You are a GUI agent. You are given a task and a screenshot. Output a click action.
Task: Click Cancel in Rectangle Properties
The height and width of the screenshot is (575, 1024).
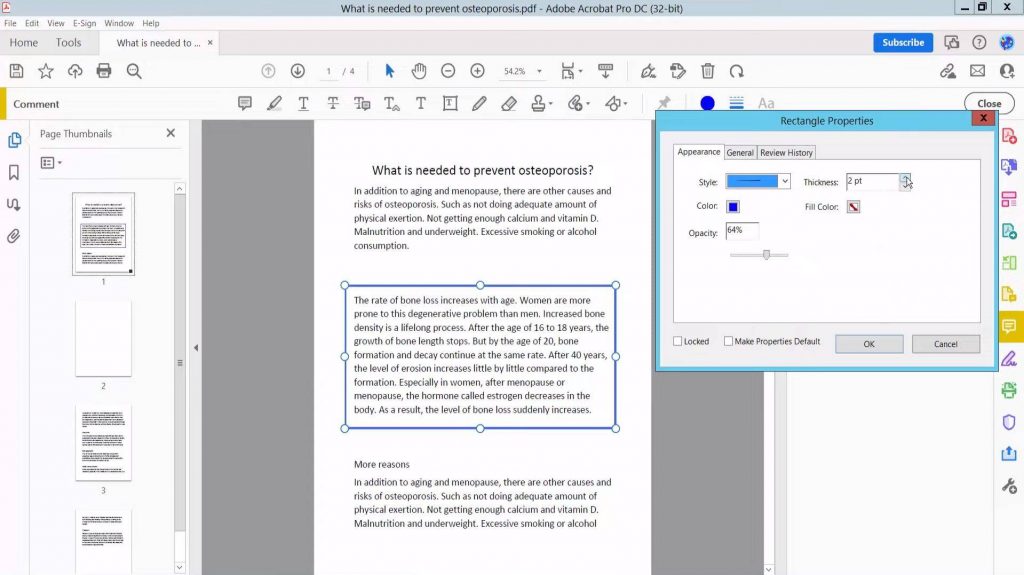coord(946,344)
